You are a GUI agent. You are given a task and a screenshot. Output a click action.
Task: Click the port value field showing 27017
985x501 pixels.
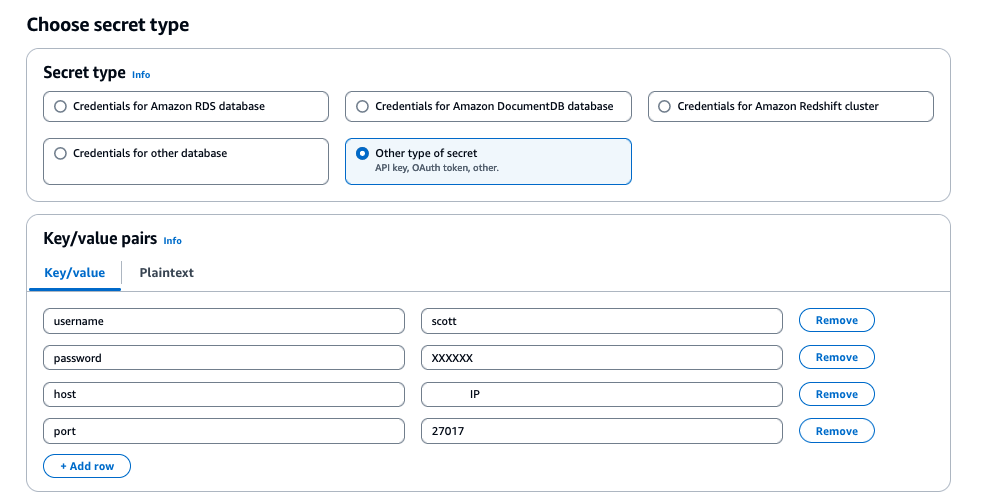(x=601, y=431)
